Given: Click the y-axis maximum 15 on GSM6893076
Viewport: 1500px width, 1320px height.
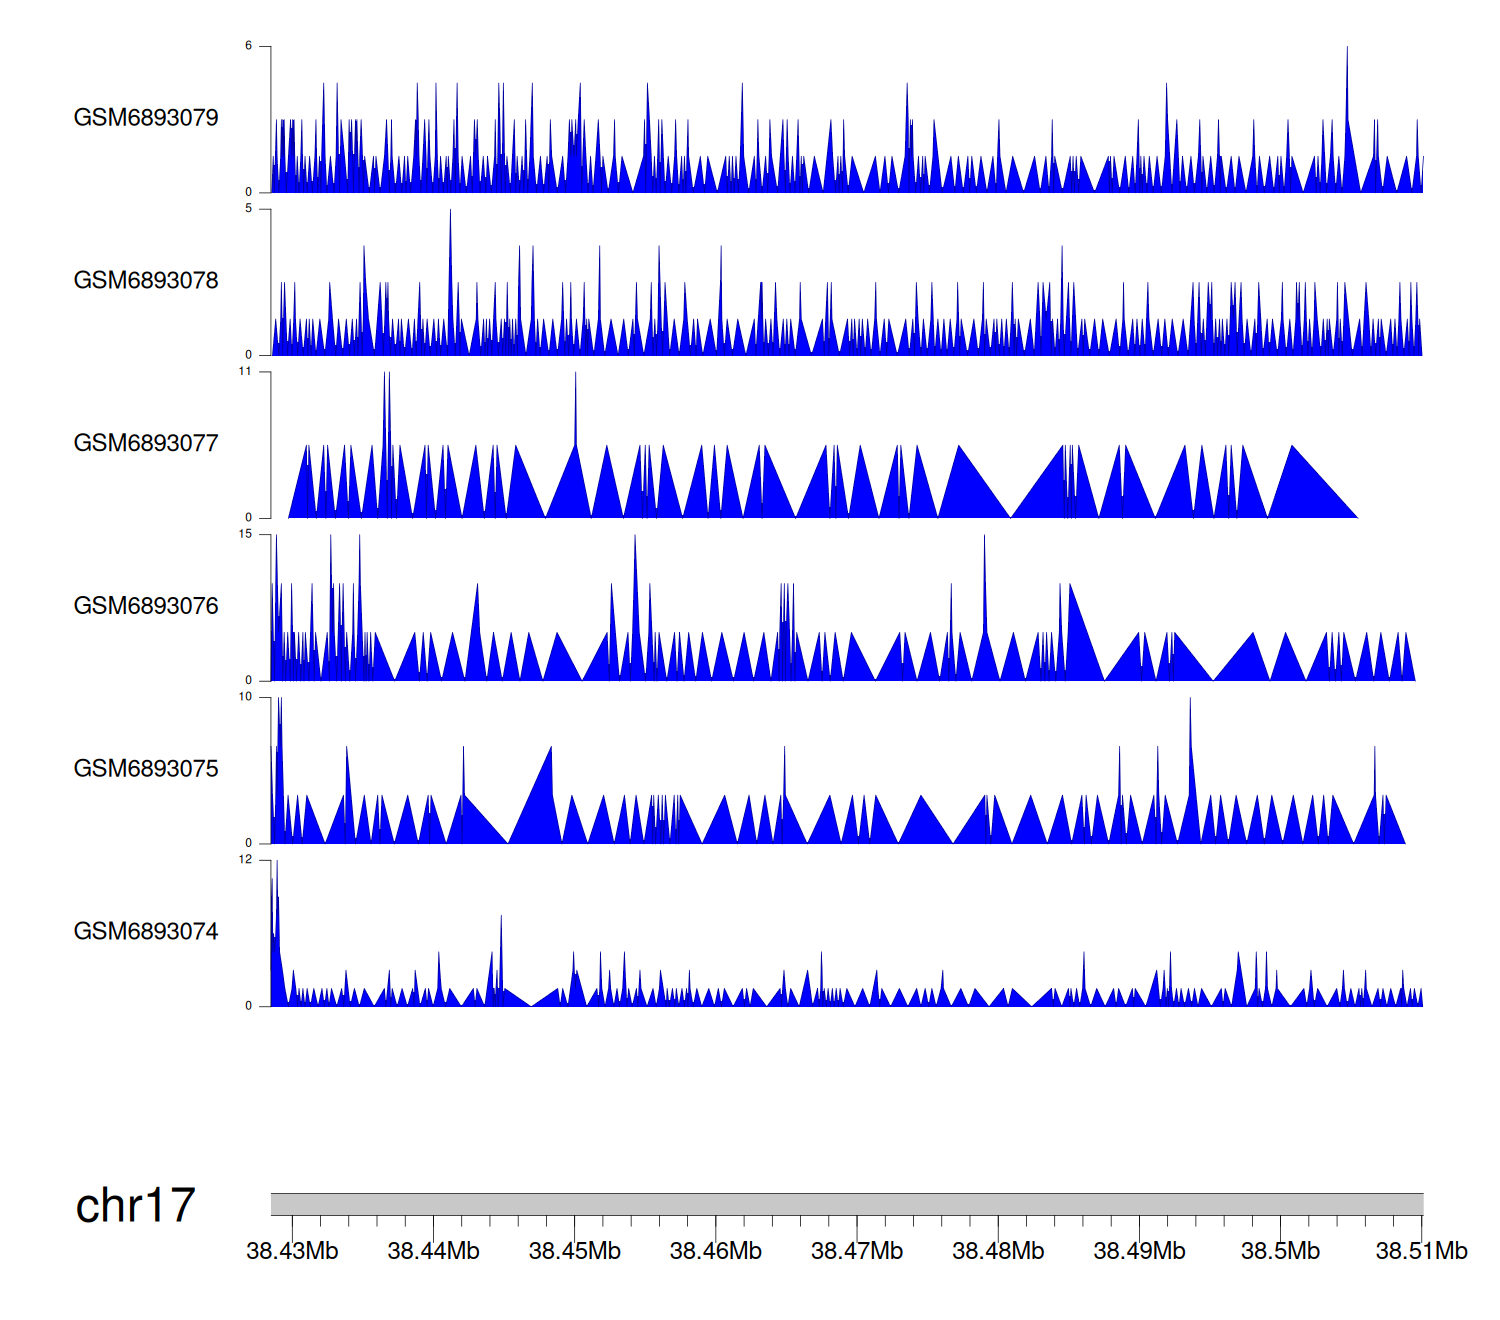Looking at the screenshot, I should click(x=245, y=534).
